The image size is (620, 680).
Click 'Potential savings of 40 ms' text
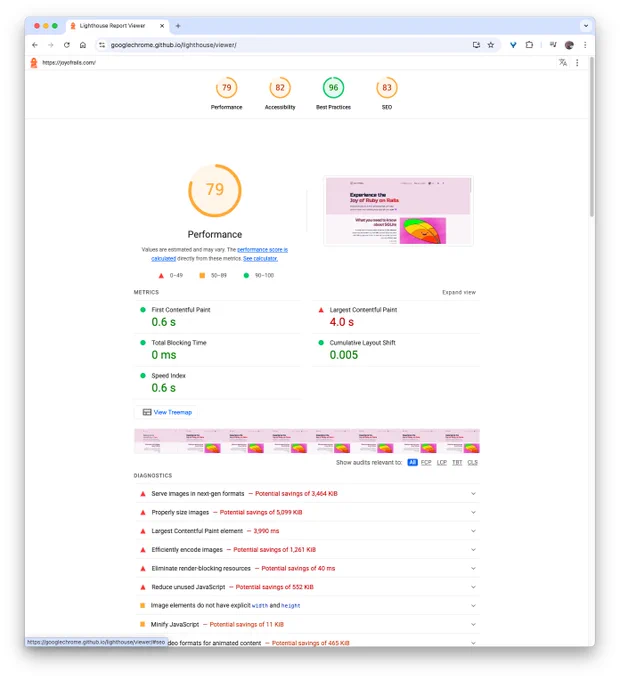point(298,568)
